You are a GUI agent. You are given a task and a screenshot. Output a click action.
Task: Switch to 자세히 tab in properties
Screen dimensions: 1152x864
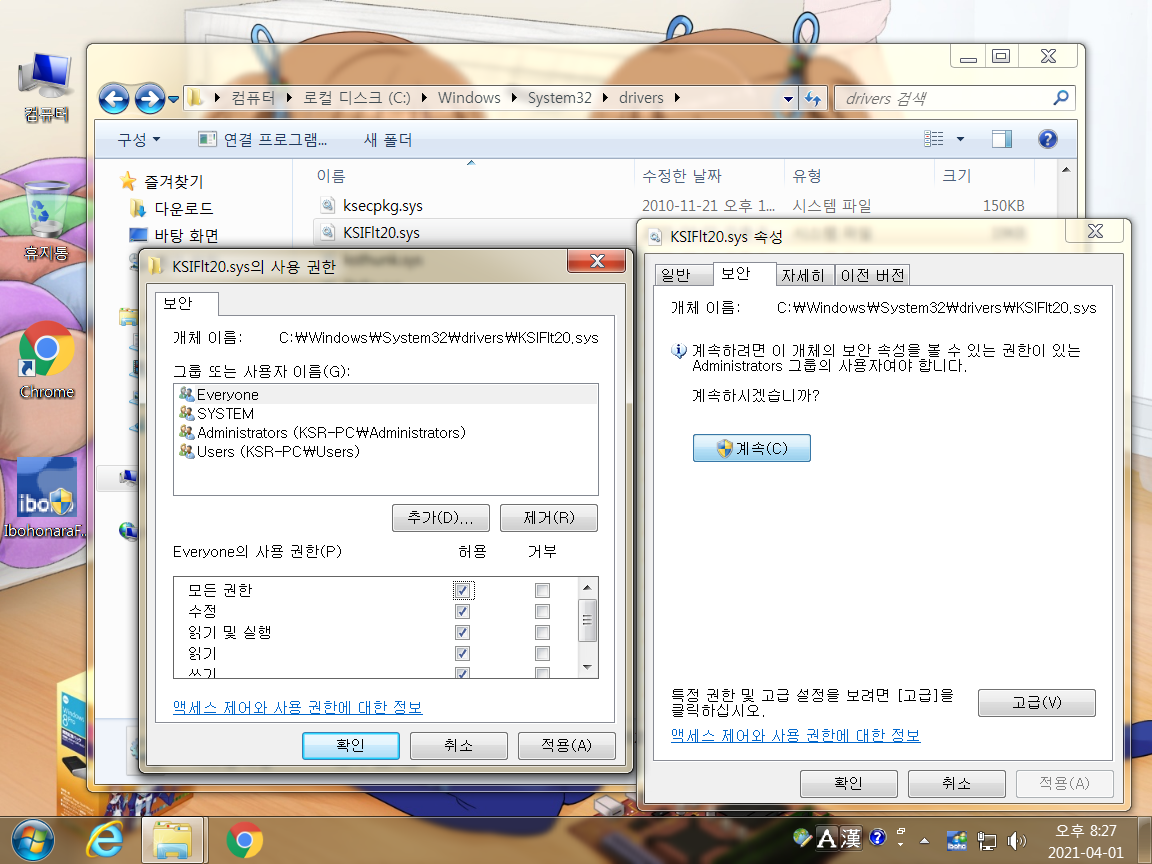click(x=804, y=275)
